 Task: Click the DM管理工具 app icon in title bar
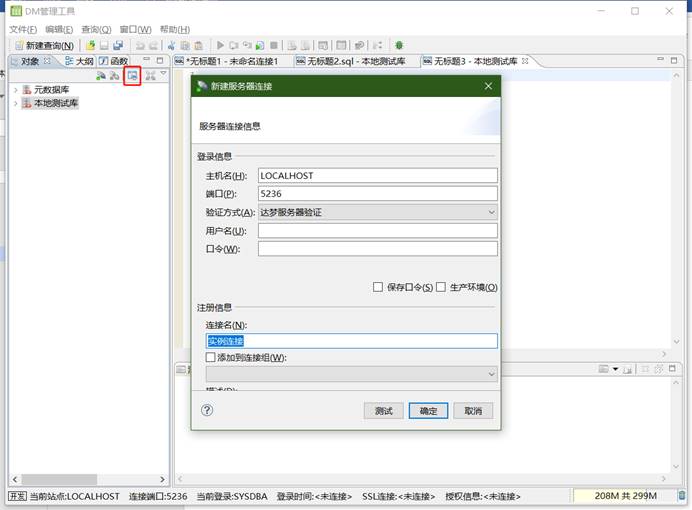click(x=16, y=11)
